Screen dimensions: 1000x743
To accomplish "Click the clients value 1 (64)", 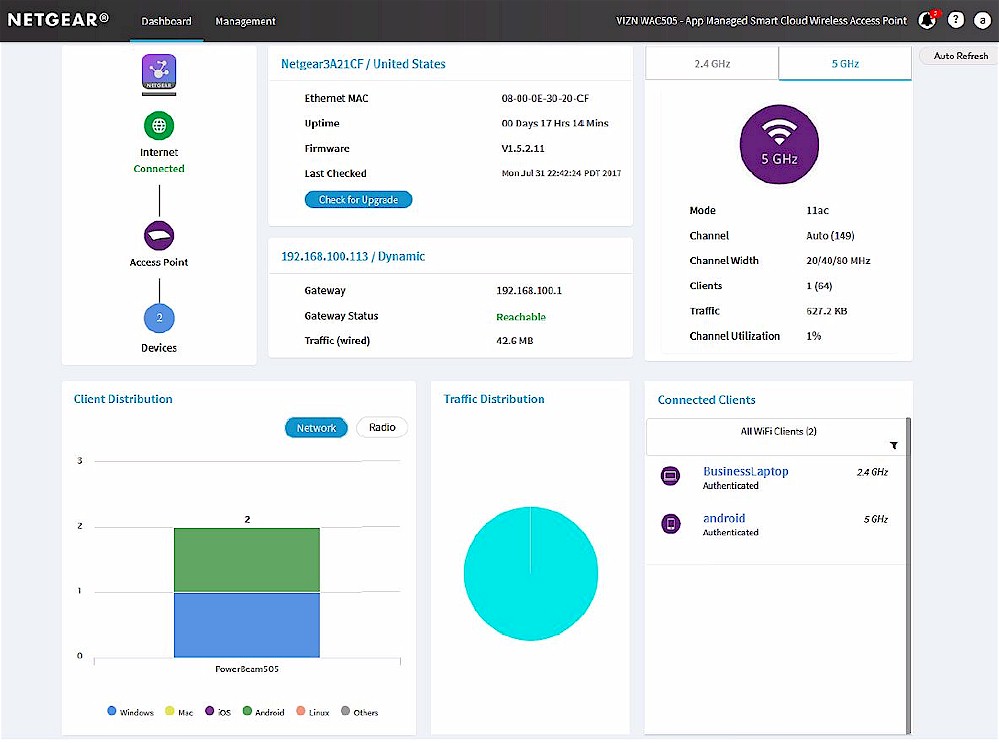I will click(x=820, y=286).
